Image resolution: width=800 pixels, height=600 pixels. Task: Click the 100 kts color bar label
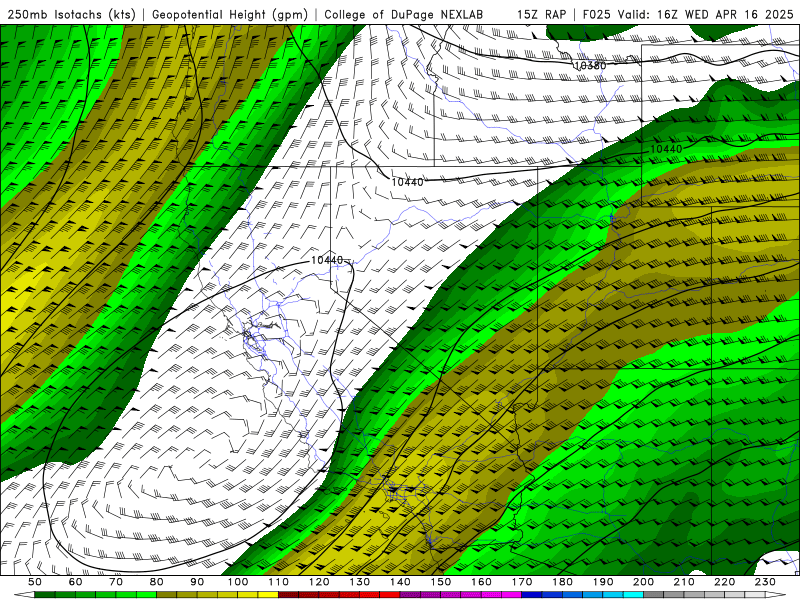coord(238,582)
